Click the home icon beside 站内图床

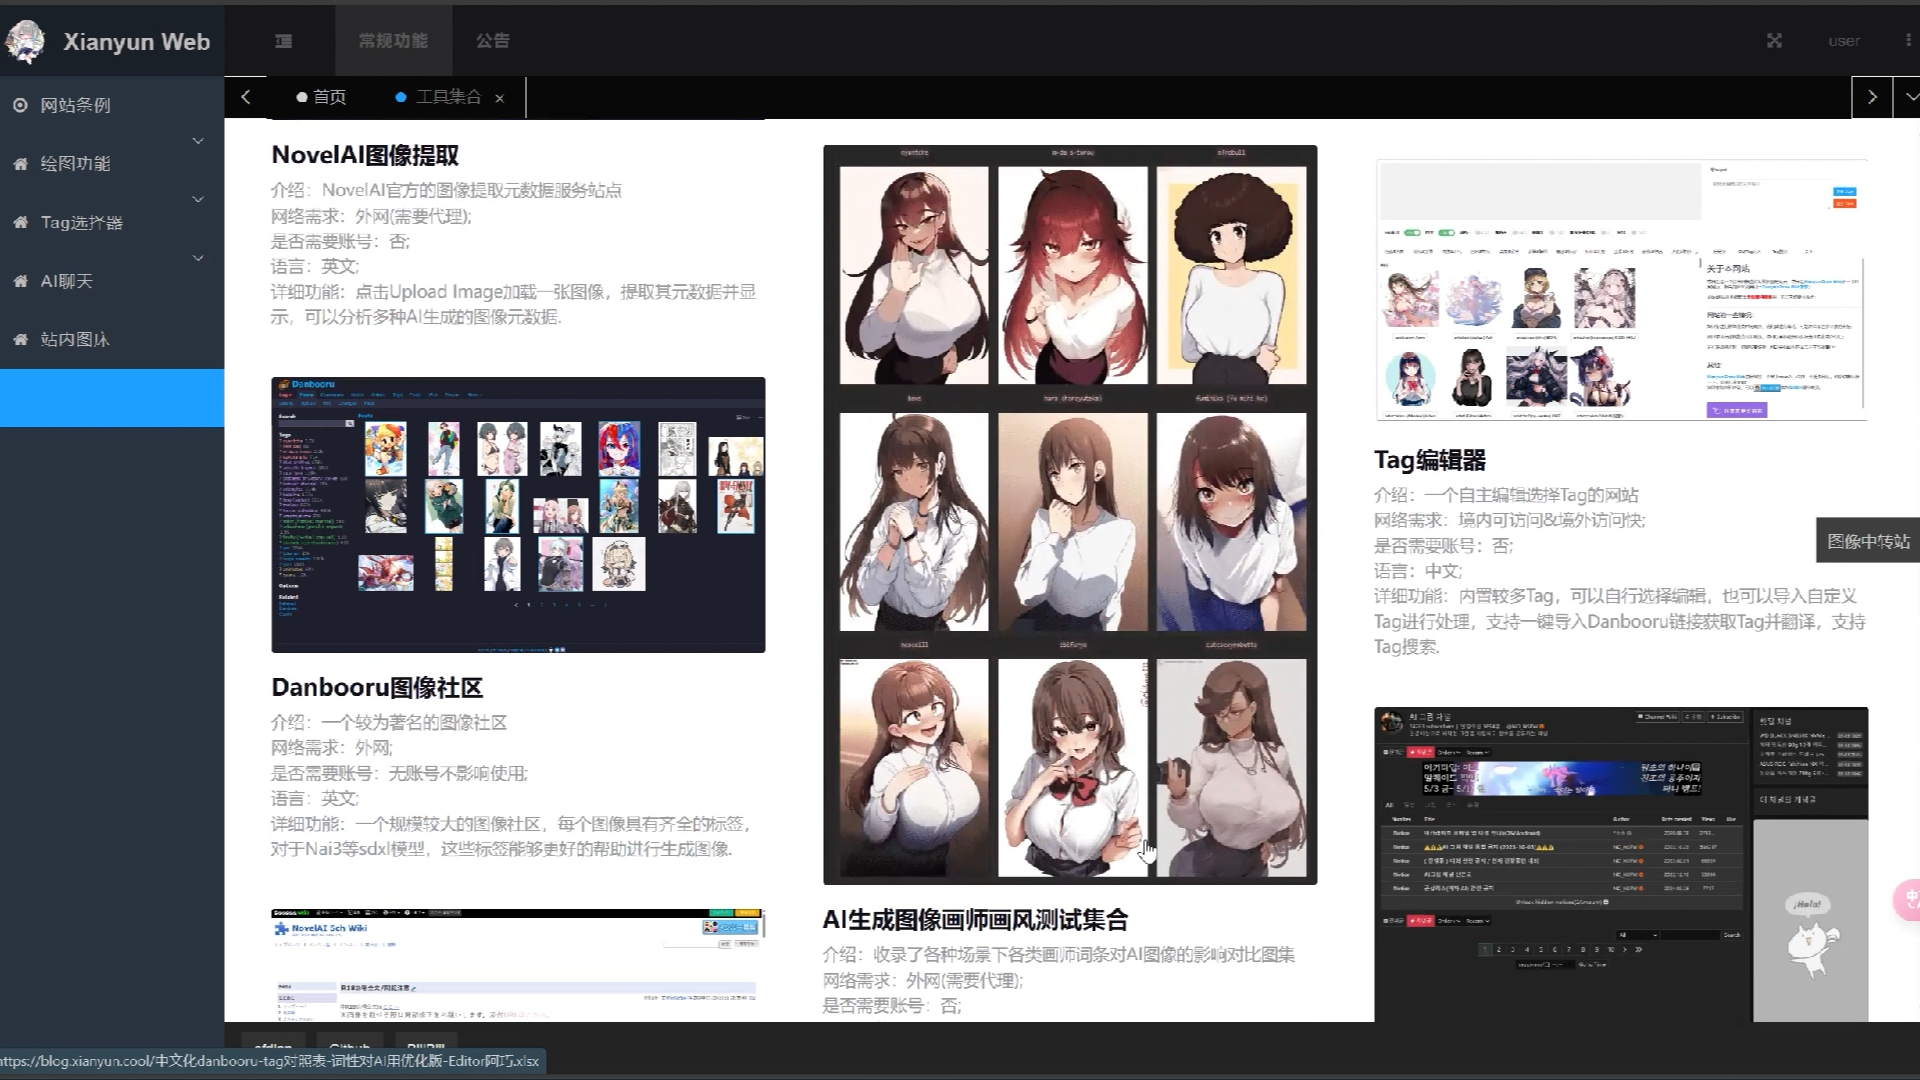coord(20,340)
